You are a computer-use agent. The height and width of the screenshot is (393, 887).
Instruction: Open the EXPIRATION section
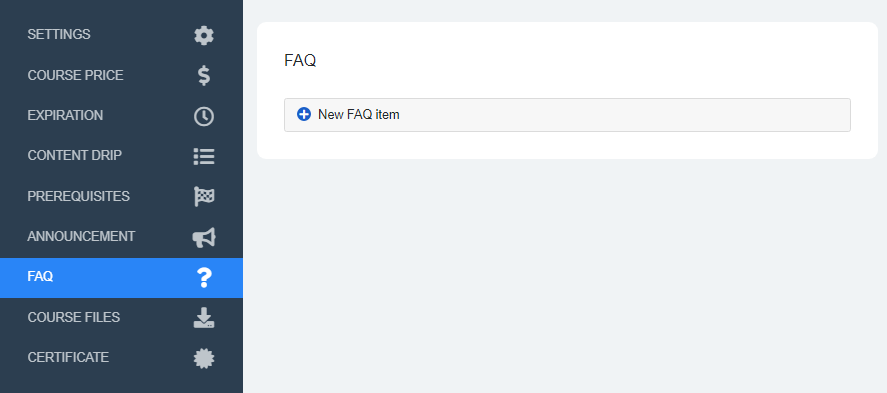click(x=121, y=115)
